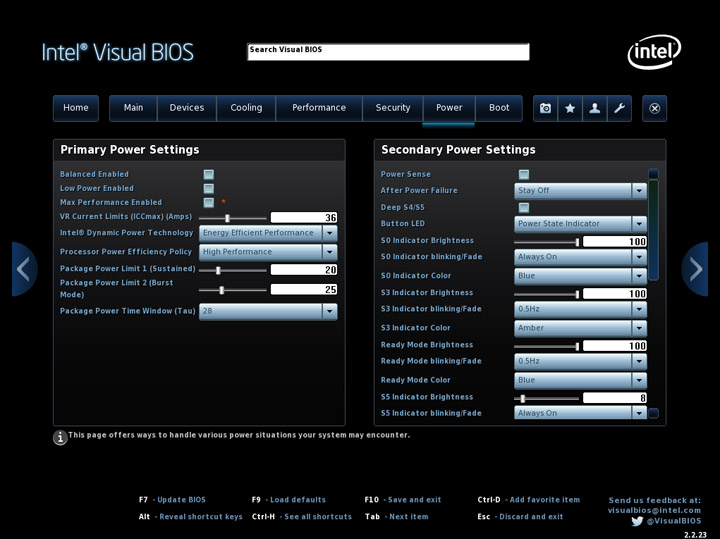Click Package Power Limit 1 value field
This screenshot has height=539, width=720.
[304, 270]
